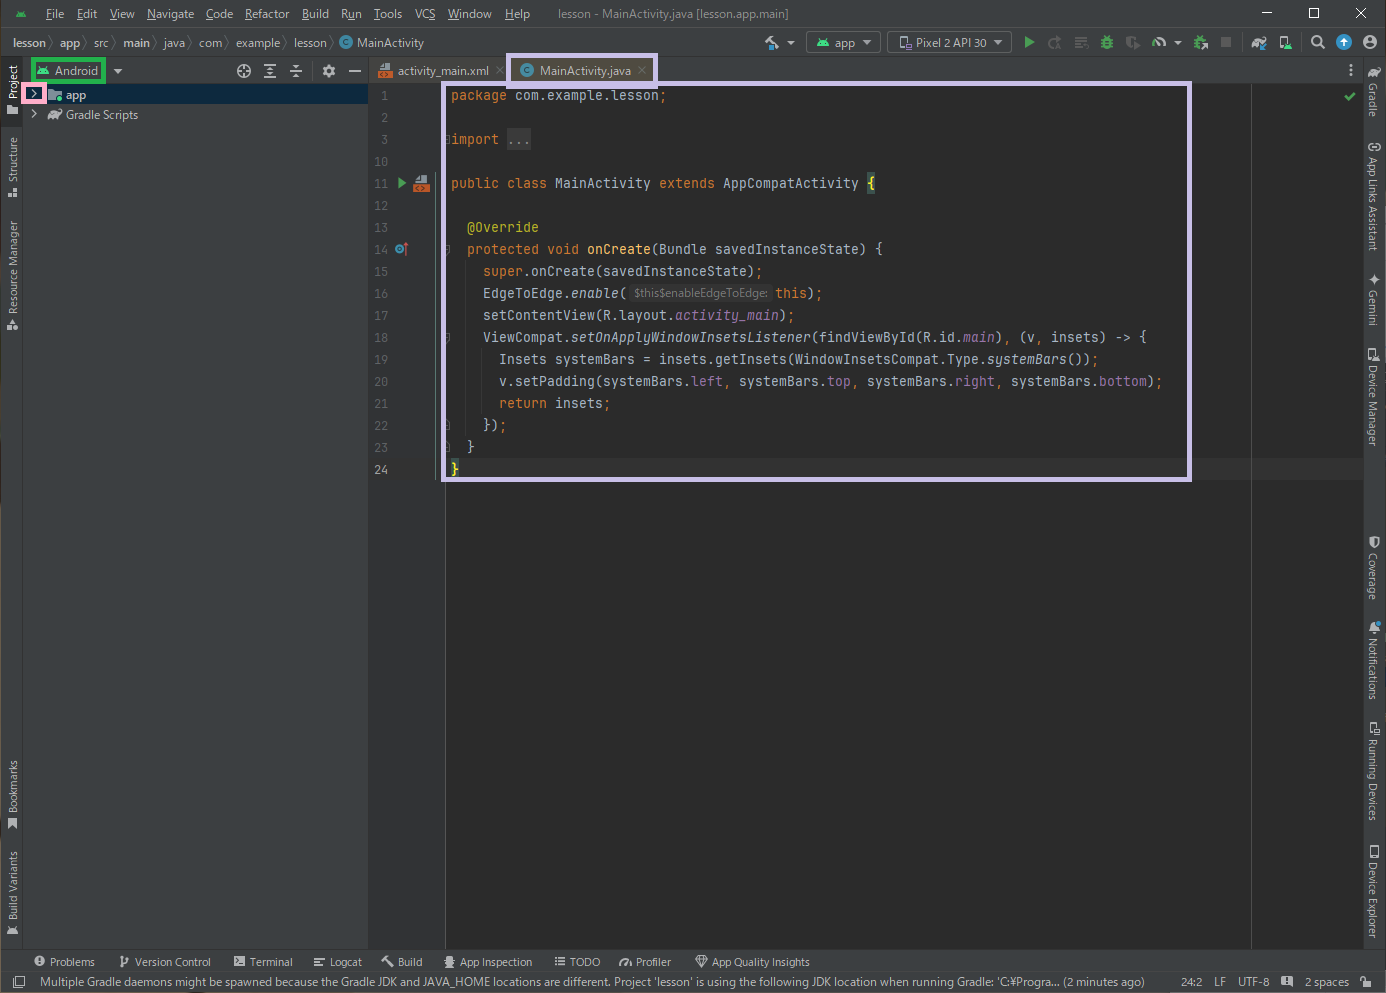Screen dimensions: 1386x993
Task: Run the app with green play button
Action: [1029, 43]
